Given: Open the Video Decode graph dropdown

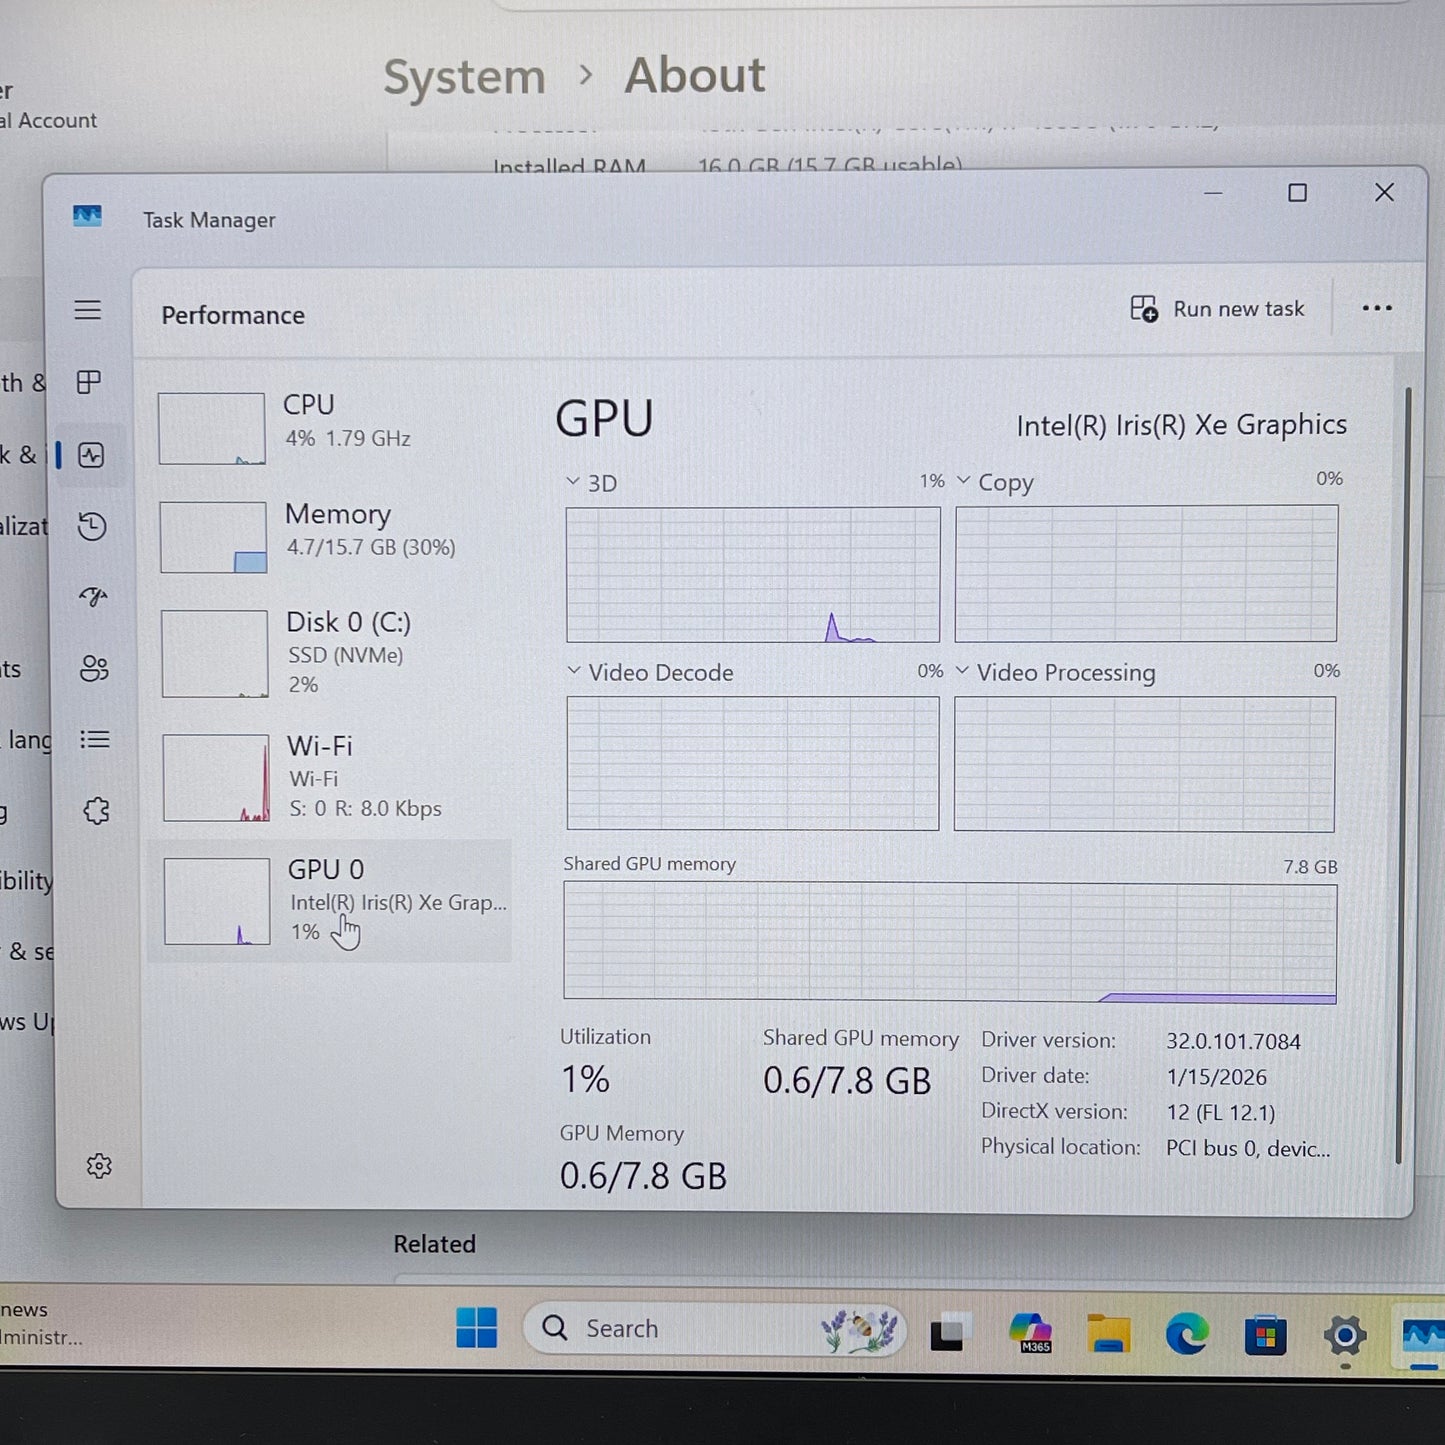Looking at the screenshot, I should (x=573, y=671).
